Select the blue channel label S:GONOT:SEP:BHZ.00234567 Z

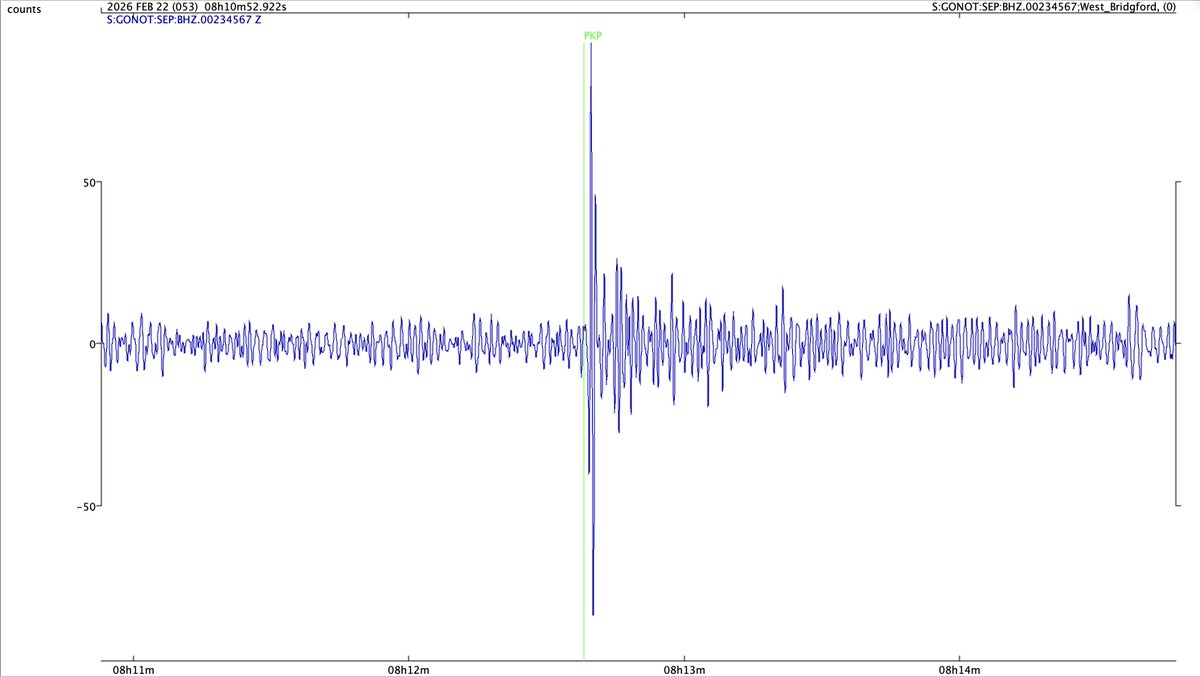(x=183, y=18)
